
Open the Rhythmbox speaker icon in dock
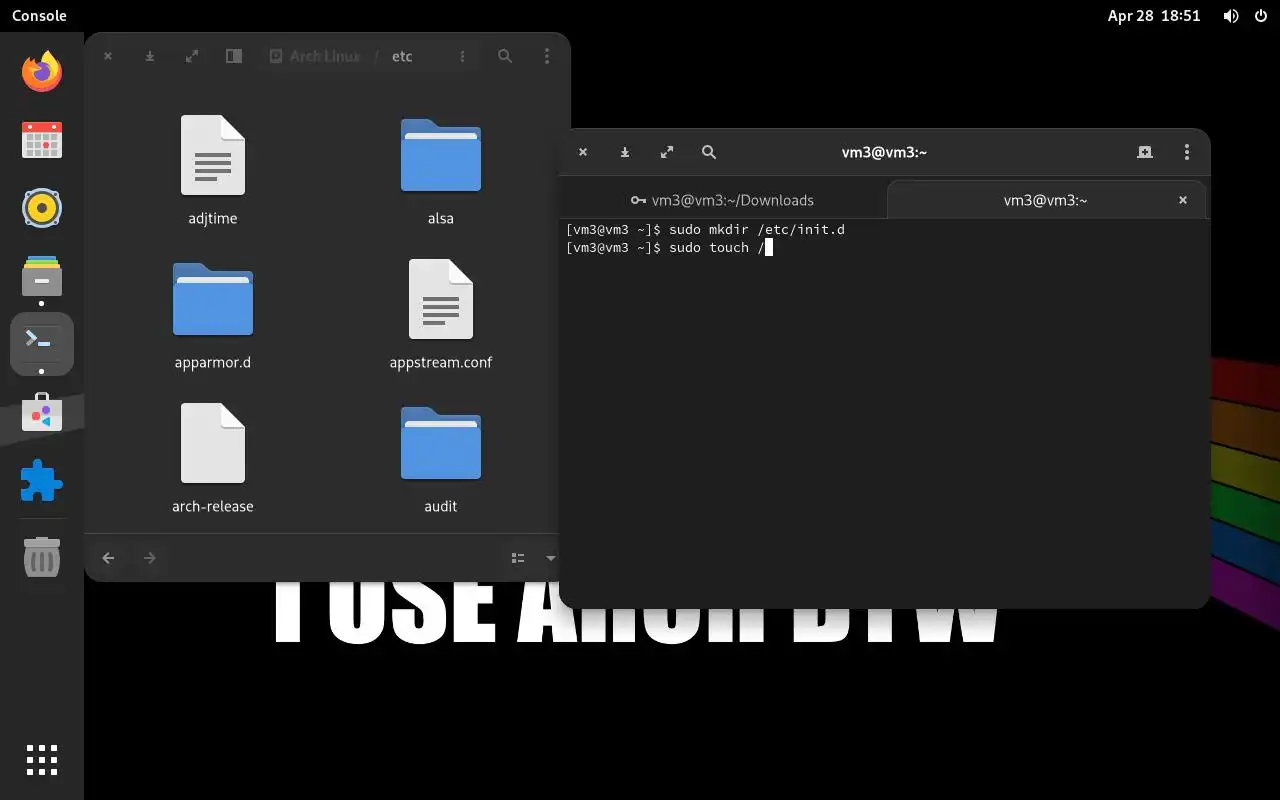(42, 208)
